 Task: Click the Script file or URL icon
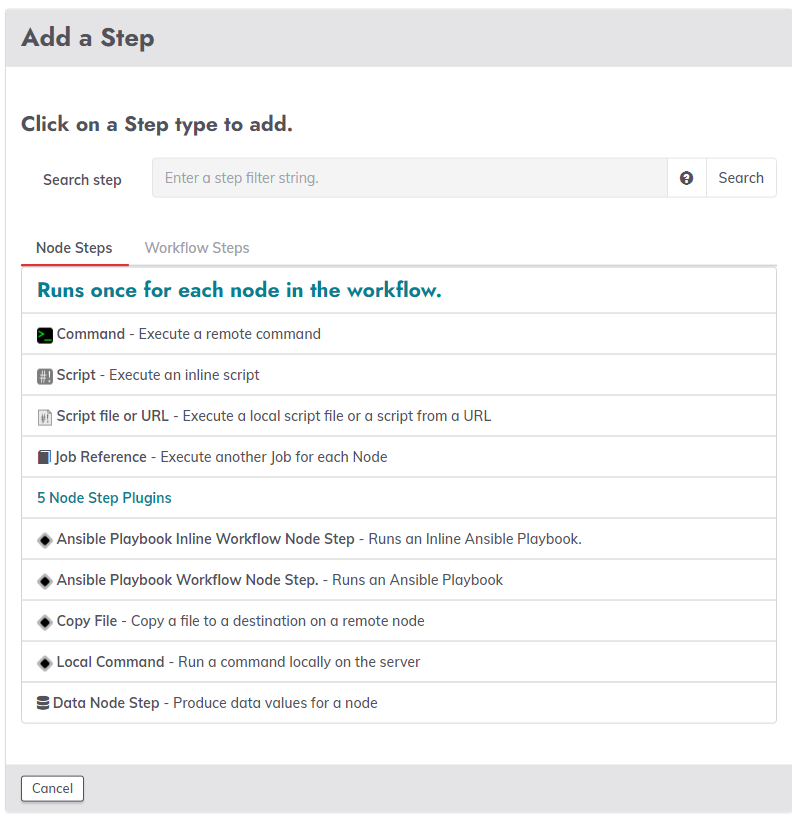pos(45,417)
